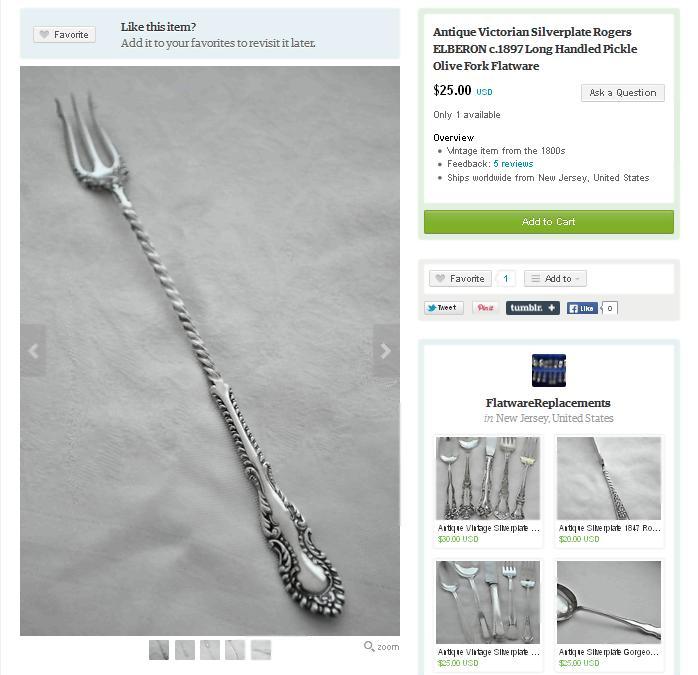This screenshot has width=698, height=675.
Task: Select the first photo thumbnail under the image
Action: coord(159,650)
